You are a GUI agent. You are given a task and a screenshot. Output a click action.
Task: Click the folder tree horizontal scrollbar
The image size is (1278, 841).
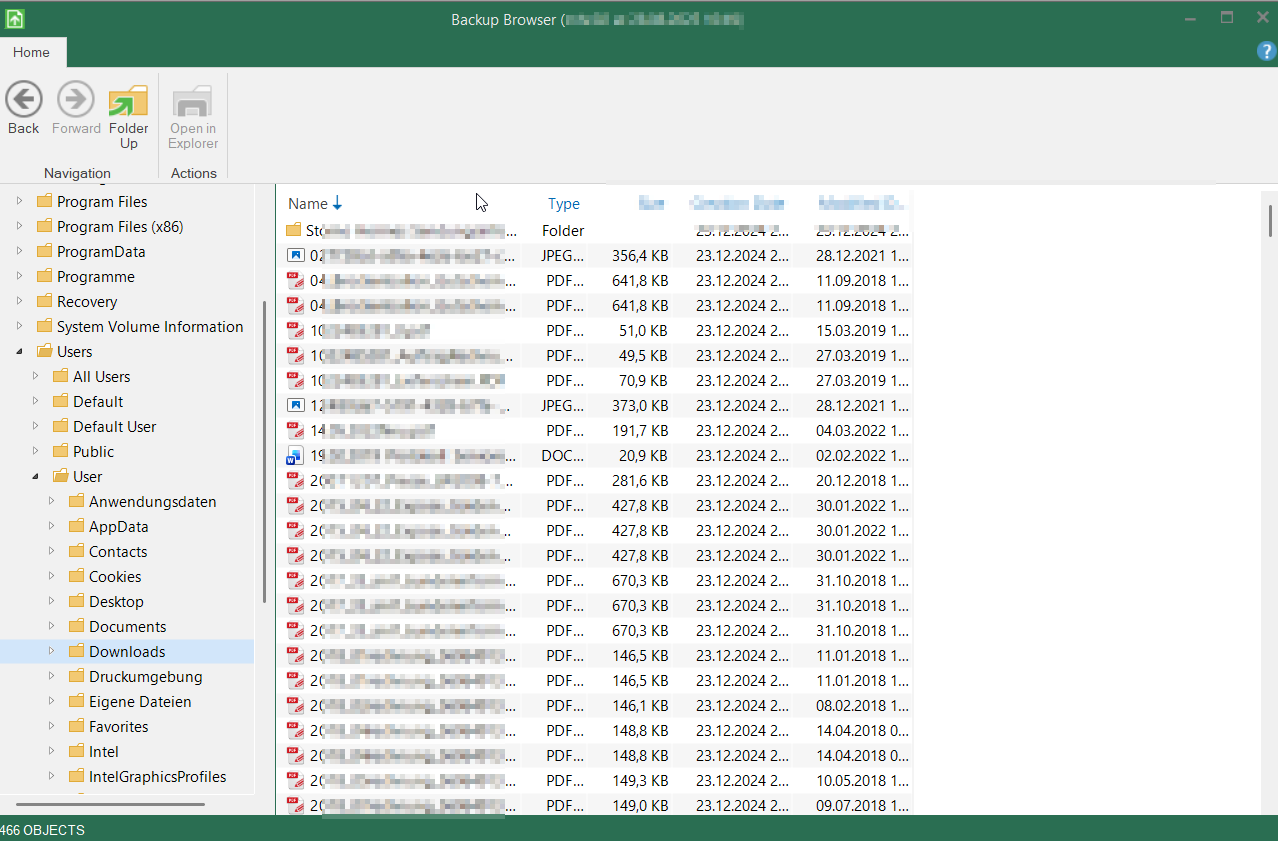pos(110,804)
